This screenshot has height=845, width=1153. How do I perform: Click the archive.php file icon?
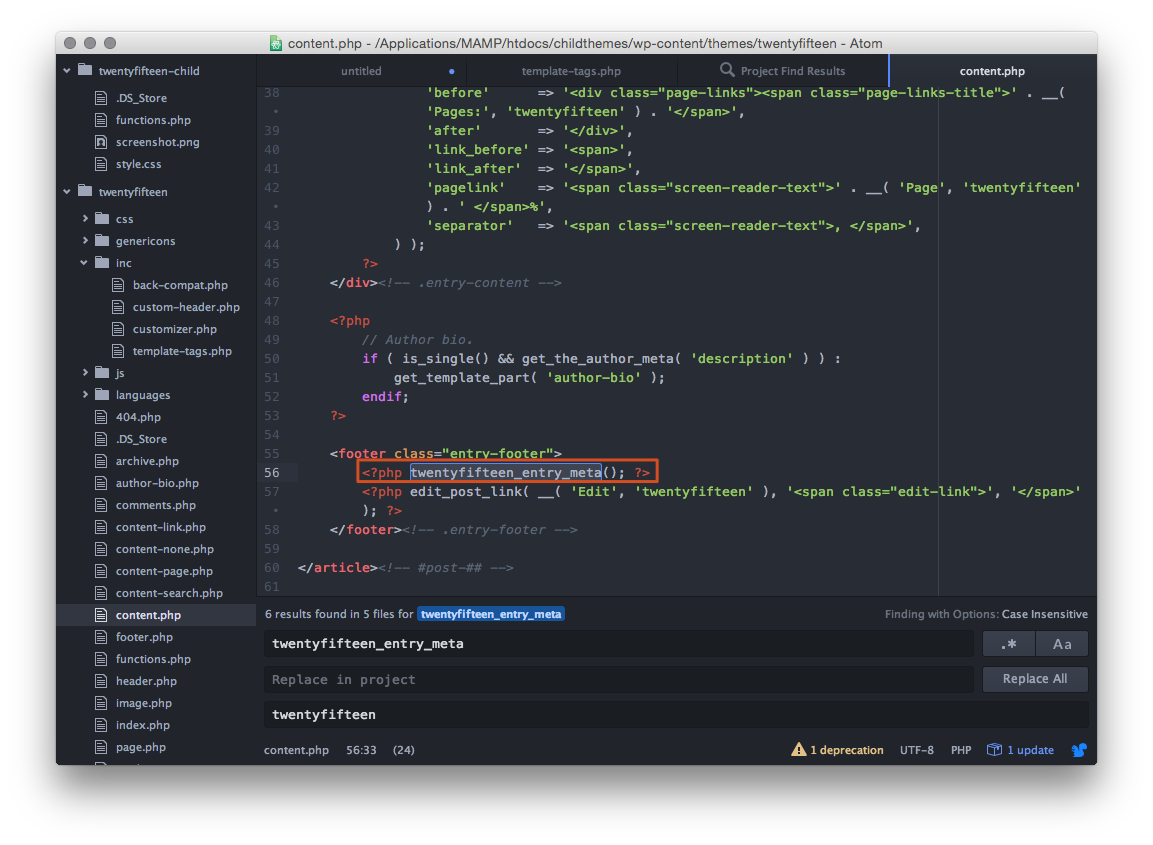tap(101, 461)
